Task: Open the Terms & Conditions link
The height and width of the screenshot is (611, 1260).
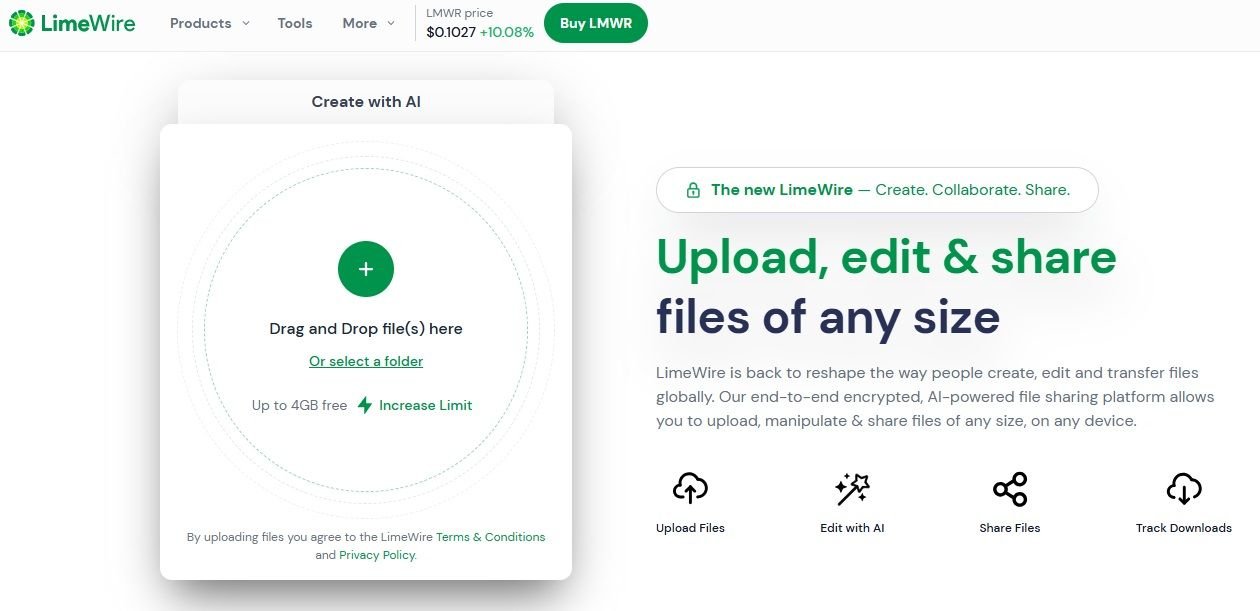Action: (x=491, y=537)
